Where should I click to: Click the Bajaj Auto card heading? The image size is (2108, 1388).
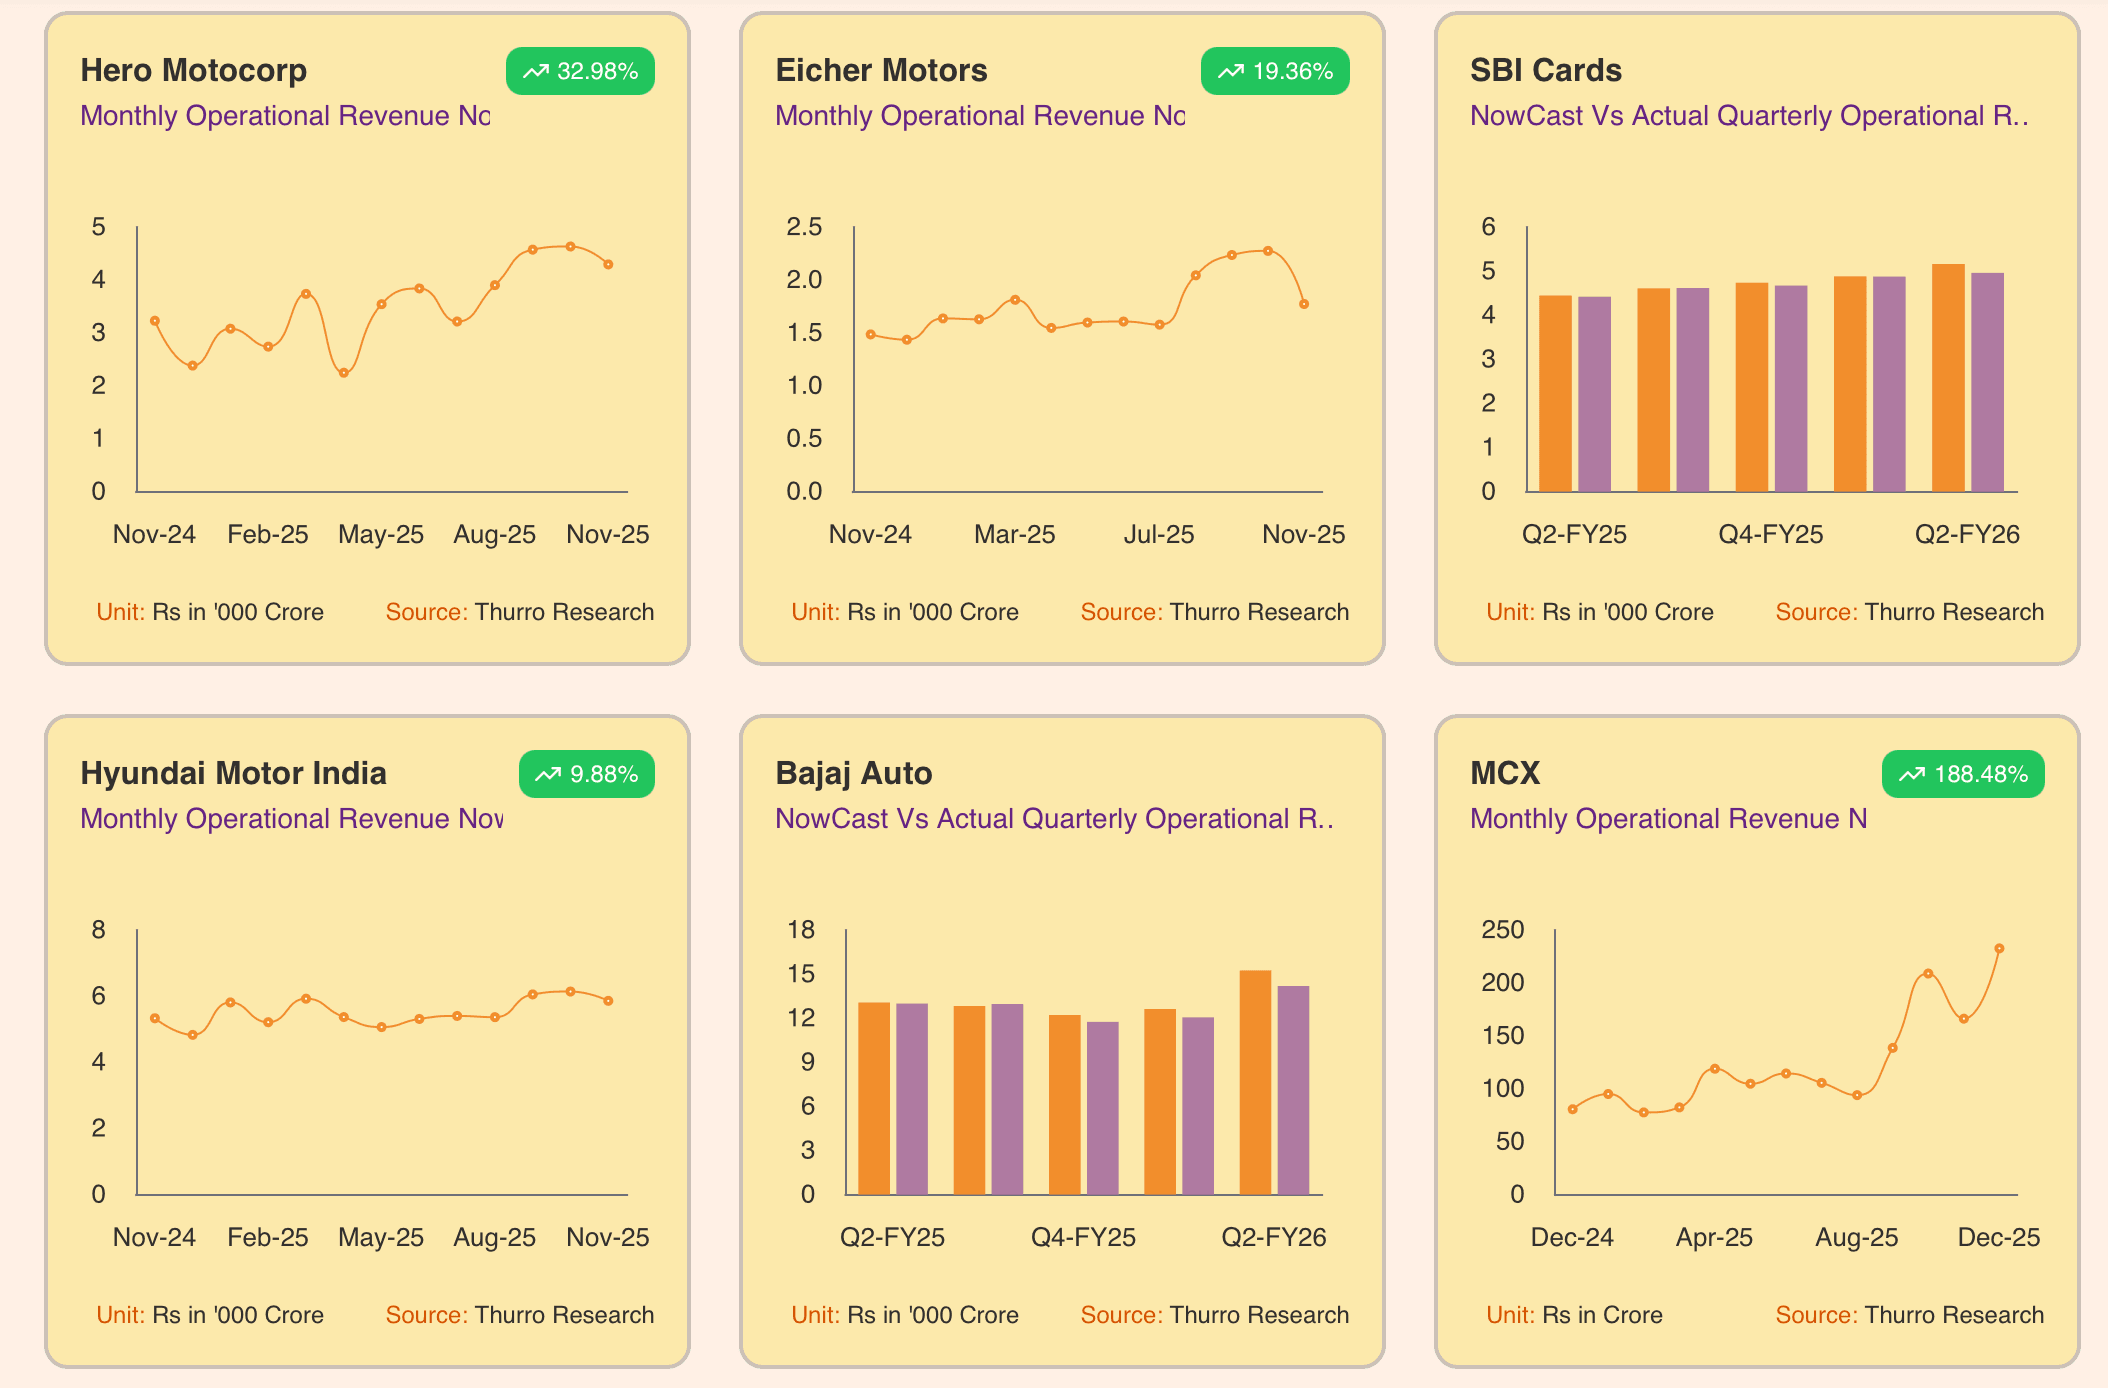(854, 774)
